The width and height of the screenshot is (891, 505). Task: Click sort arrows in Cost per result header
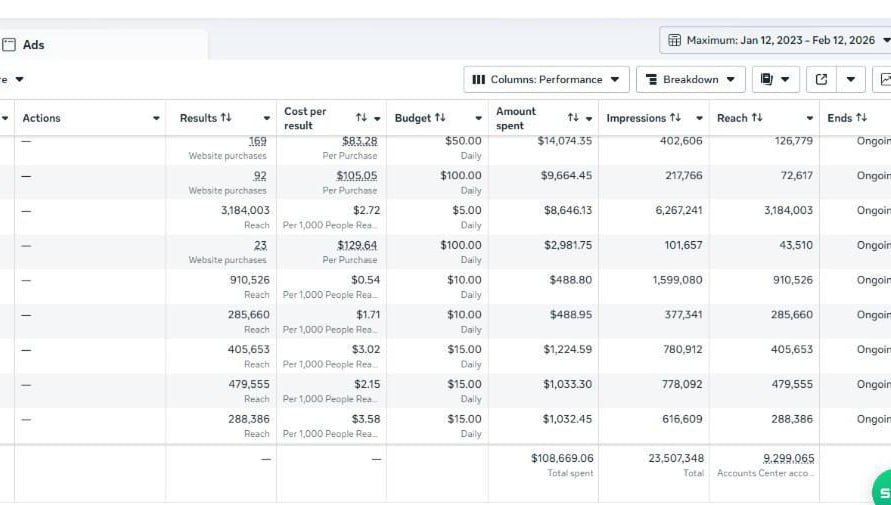tap(361, 118)
